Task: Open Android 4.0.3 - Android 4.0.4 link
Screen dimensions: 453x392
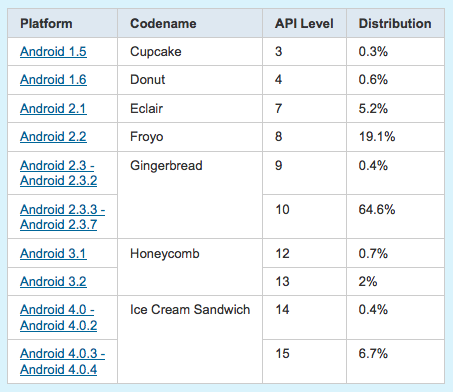Action: click(x=62, y=361)
